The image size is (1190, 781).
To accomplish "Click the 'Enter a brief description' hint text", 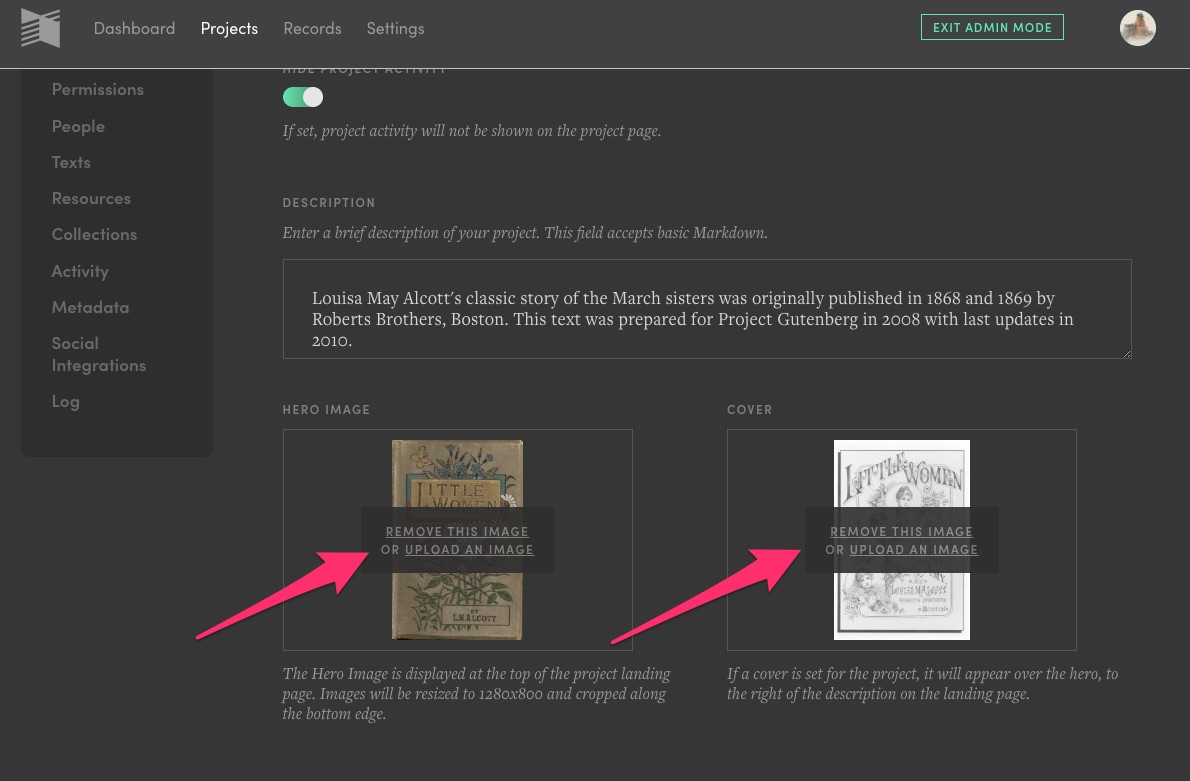I will click(x=525, y=232).
